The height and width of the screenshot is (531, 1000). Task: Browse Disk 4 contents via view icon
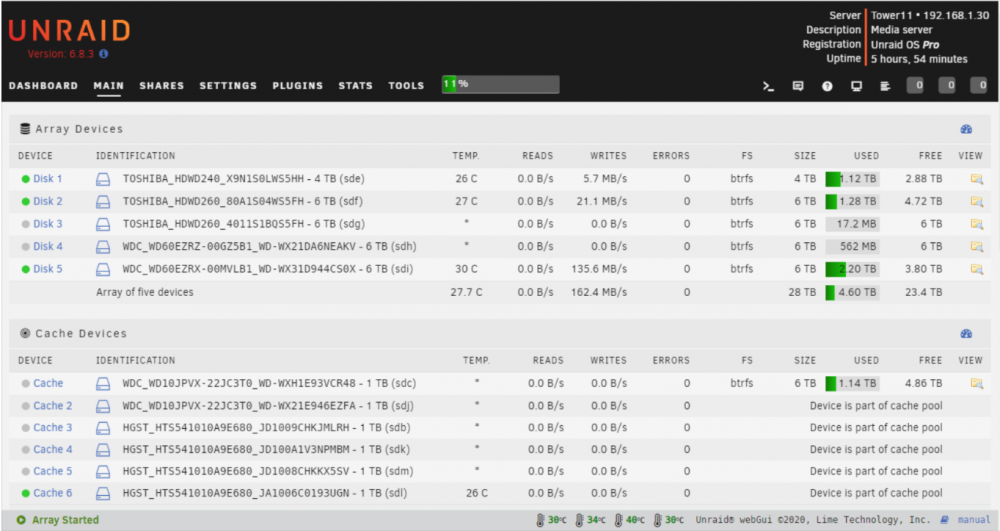click(976, 246)
